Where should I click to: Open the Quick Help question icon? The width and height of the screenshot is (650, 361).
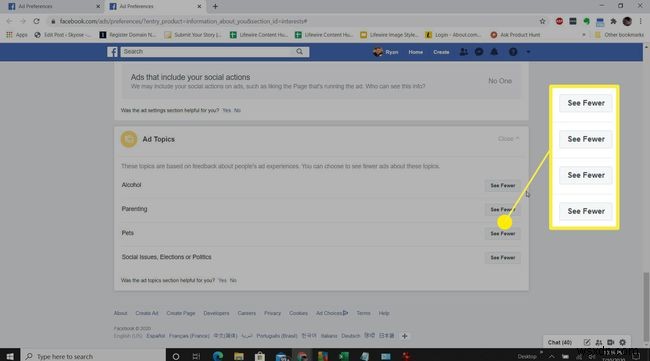(x=513, y=52)
